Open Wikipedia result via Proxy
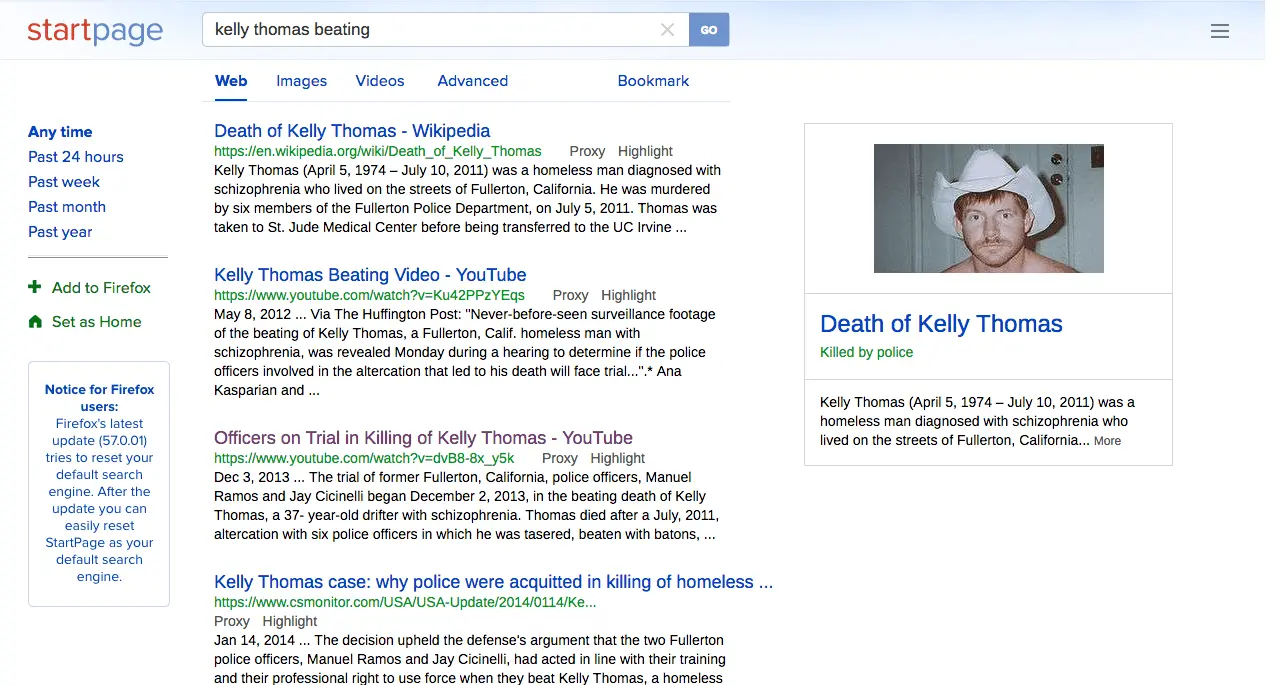The height and width of the screenshot is (685, 1280). [x=587, y=151]
